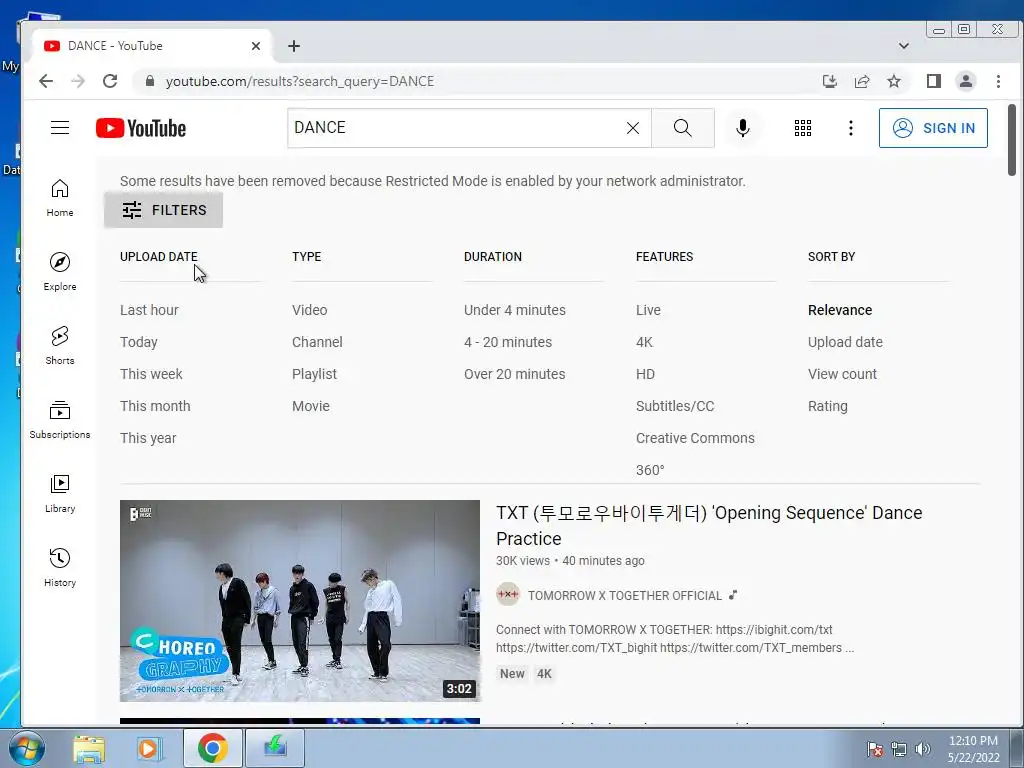Open TOMORROW X TOGETHER OFFICIAL channel
The height and width of the screenshot is (768, 1024).
[624, 596]
